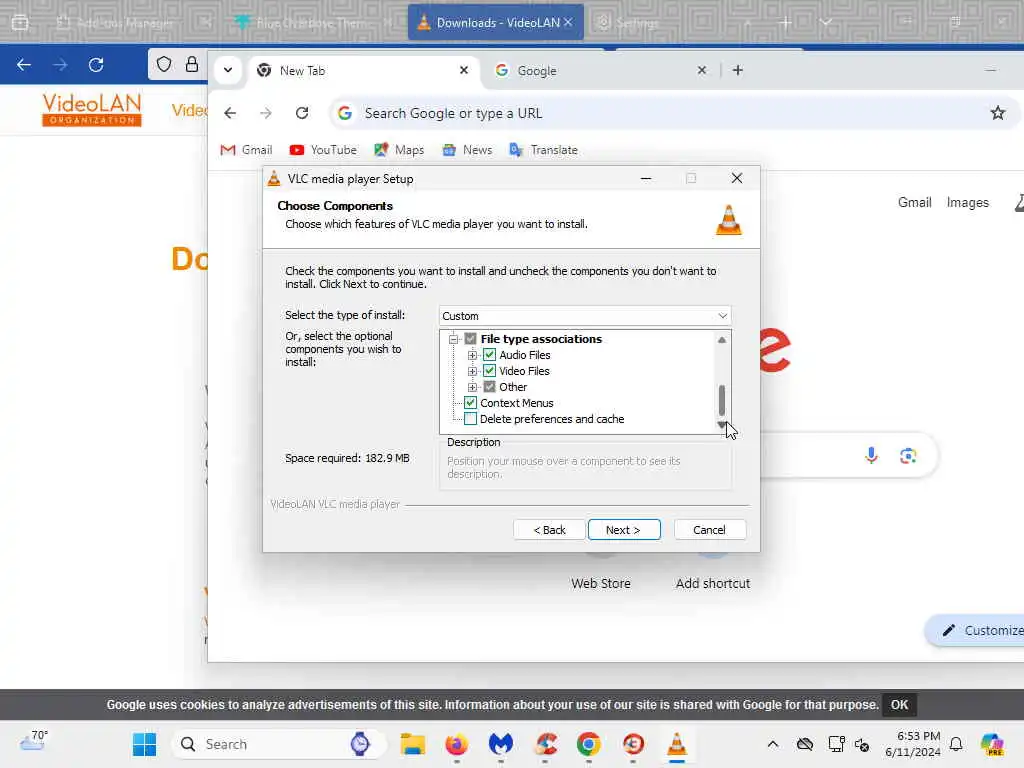
Task: Click the components list scrollbar thumb
Action: tap(722, 400)
